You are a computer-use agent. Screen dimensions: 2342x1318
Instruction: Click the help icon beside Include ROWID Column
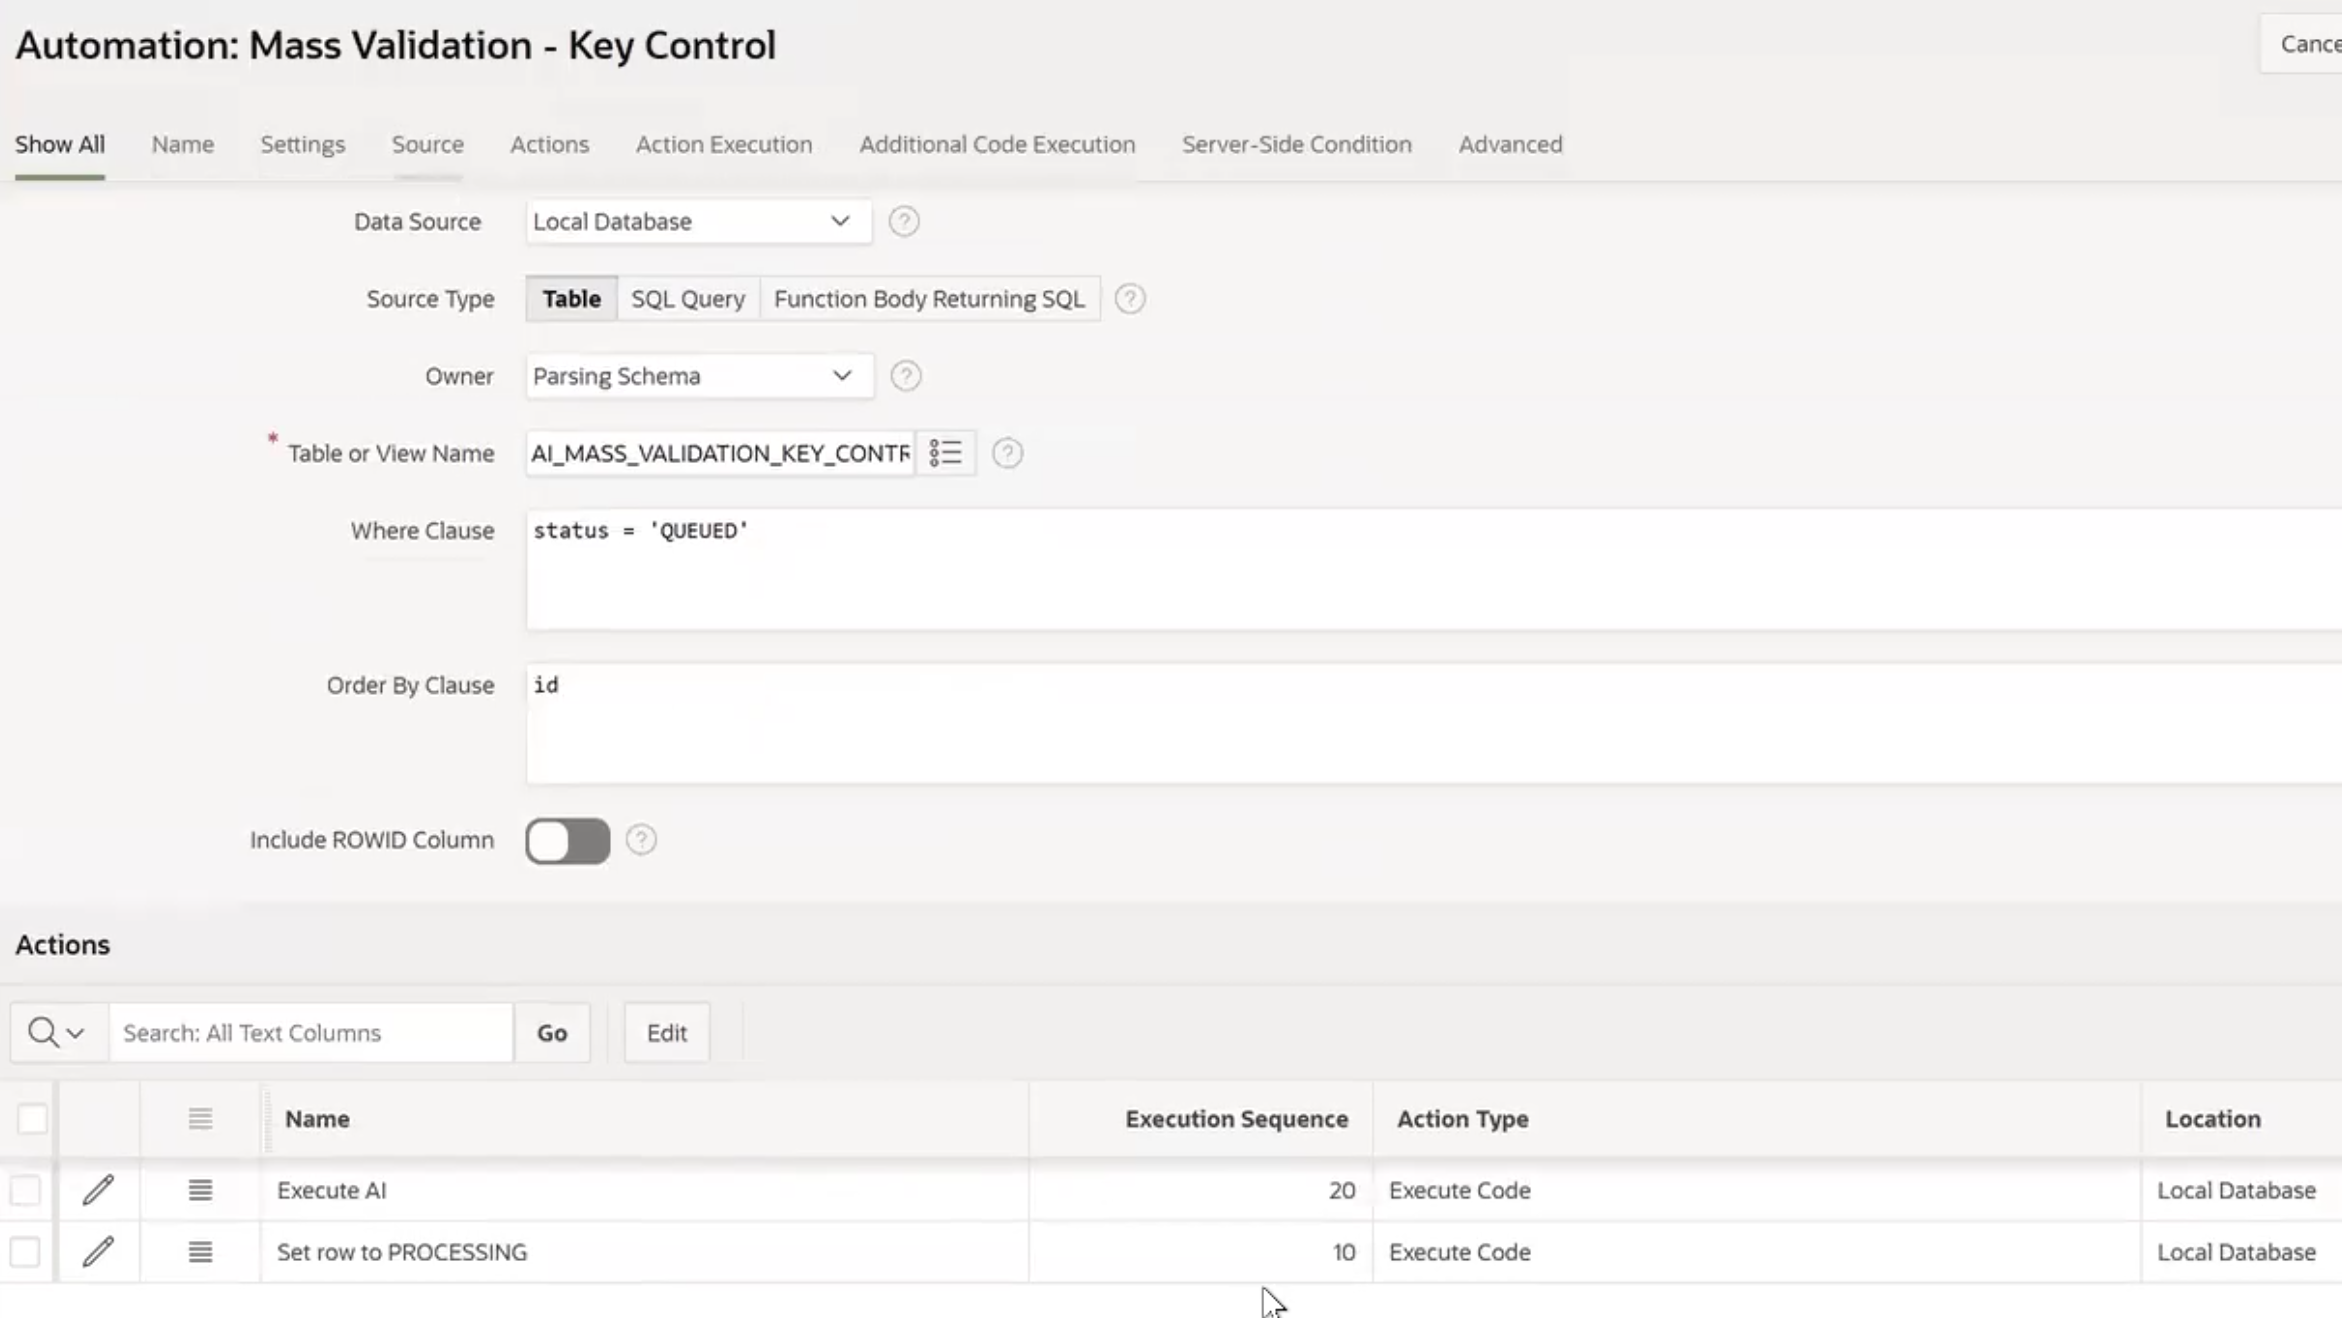[x=641, y=840]
